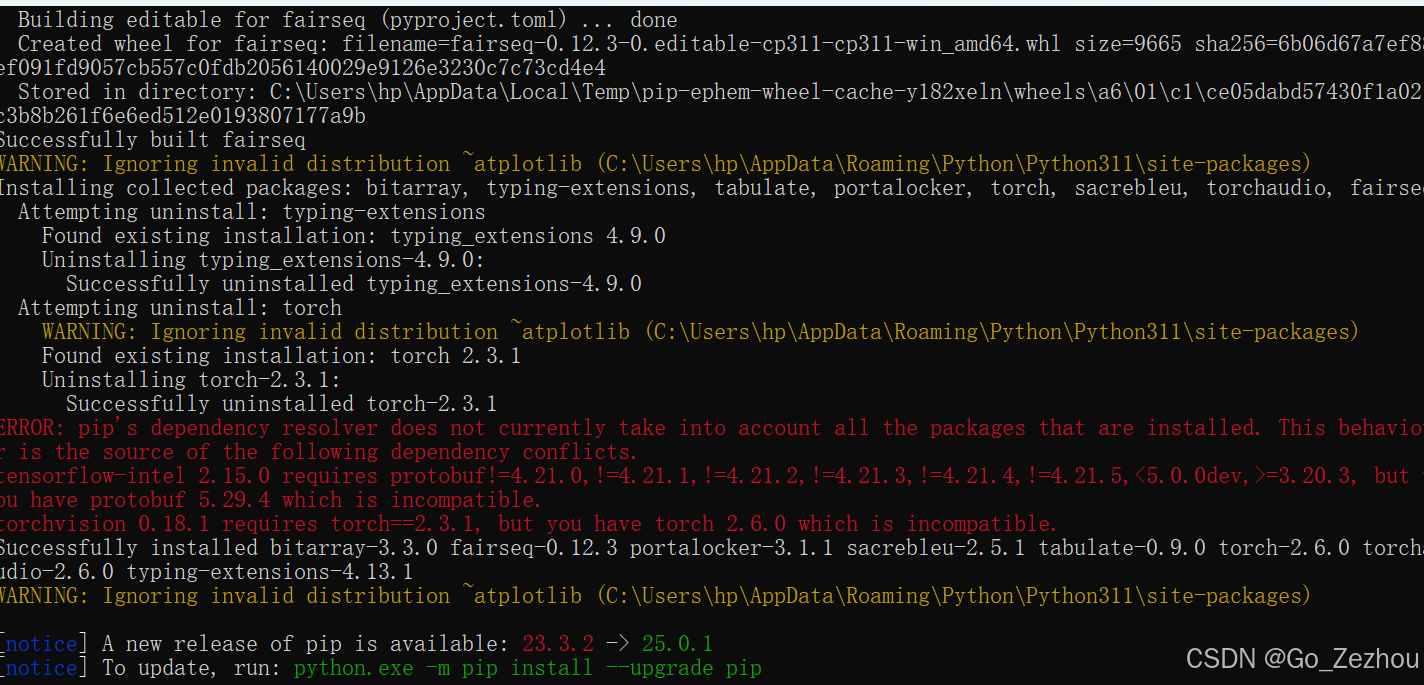Image resolution: width=1424 pixels, height=685 pixels.
Task: Click the "To update, run:" text
Action: point(191,668)
